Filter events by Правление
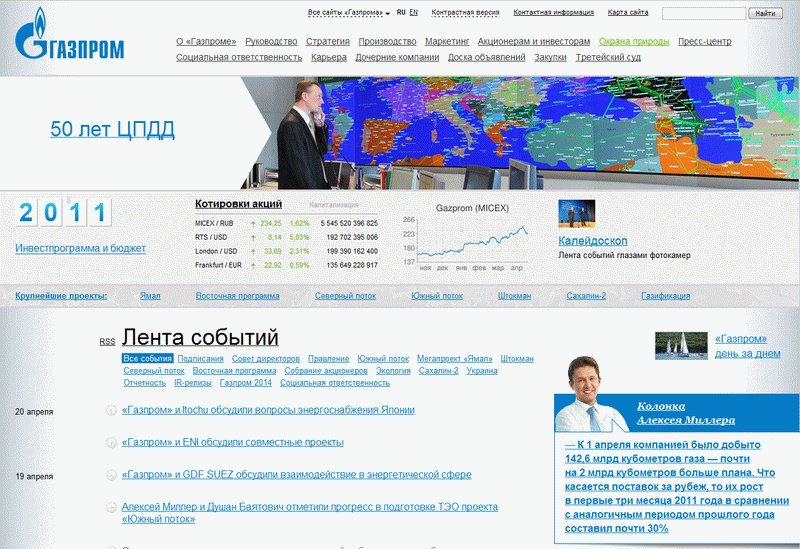This screenshot has width=800, height=549. point(329,359)
